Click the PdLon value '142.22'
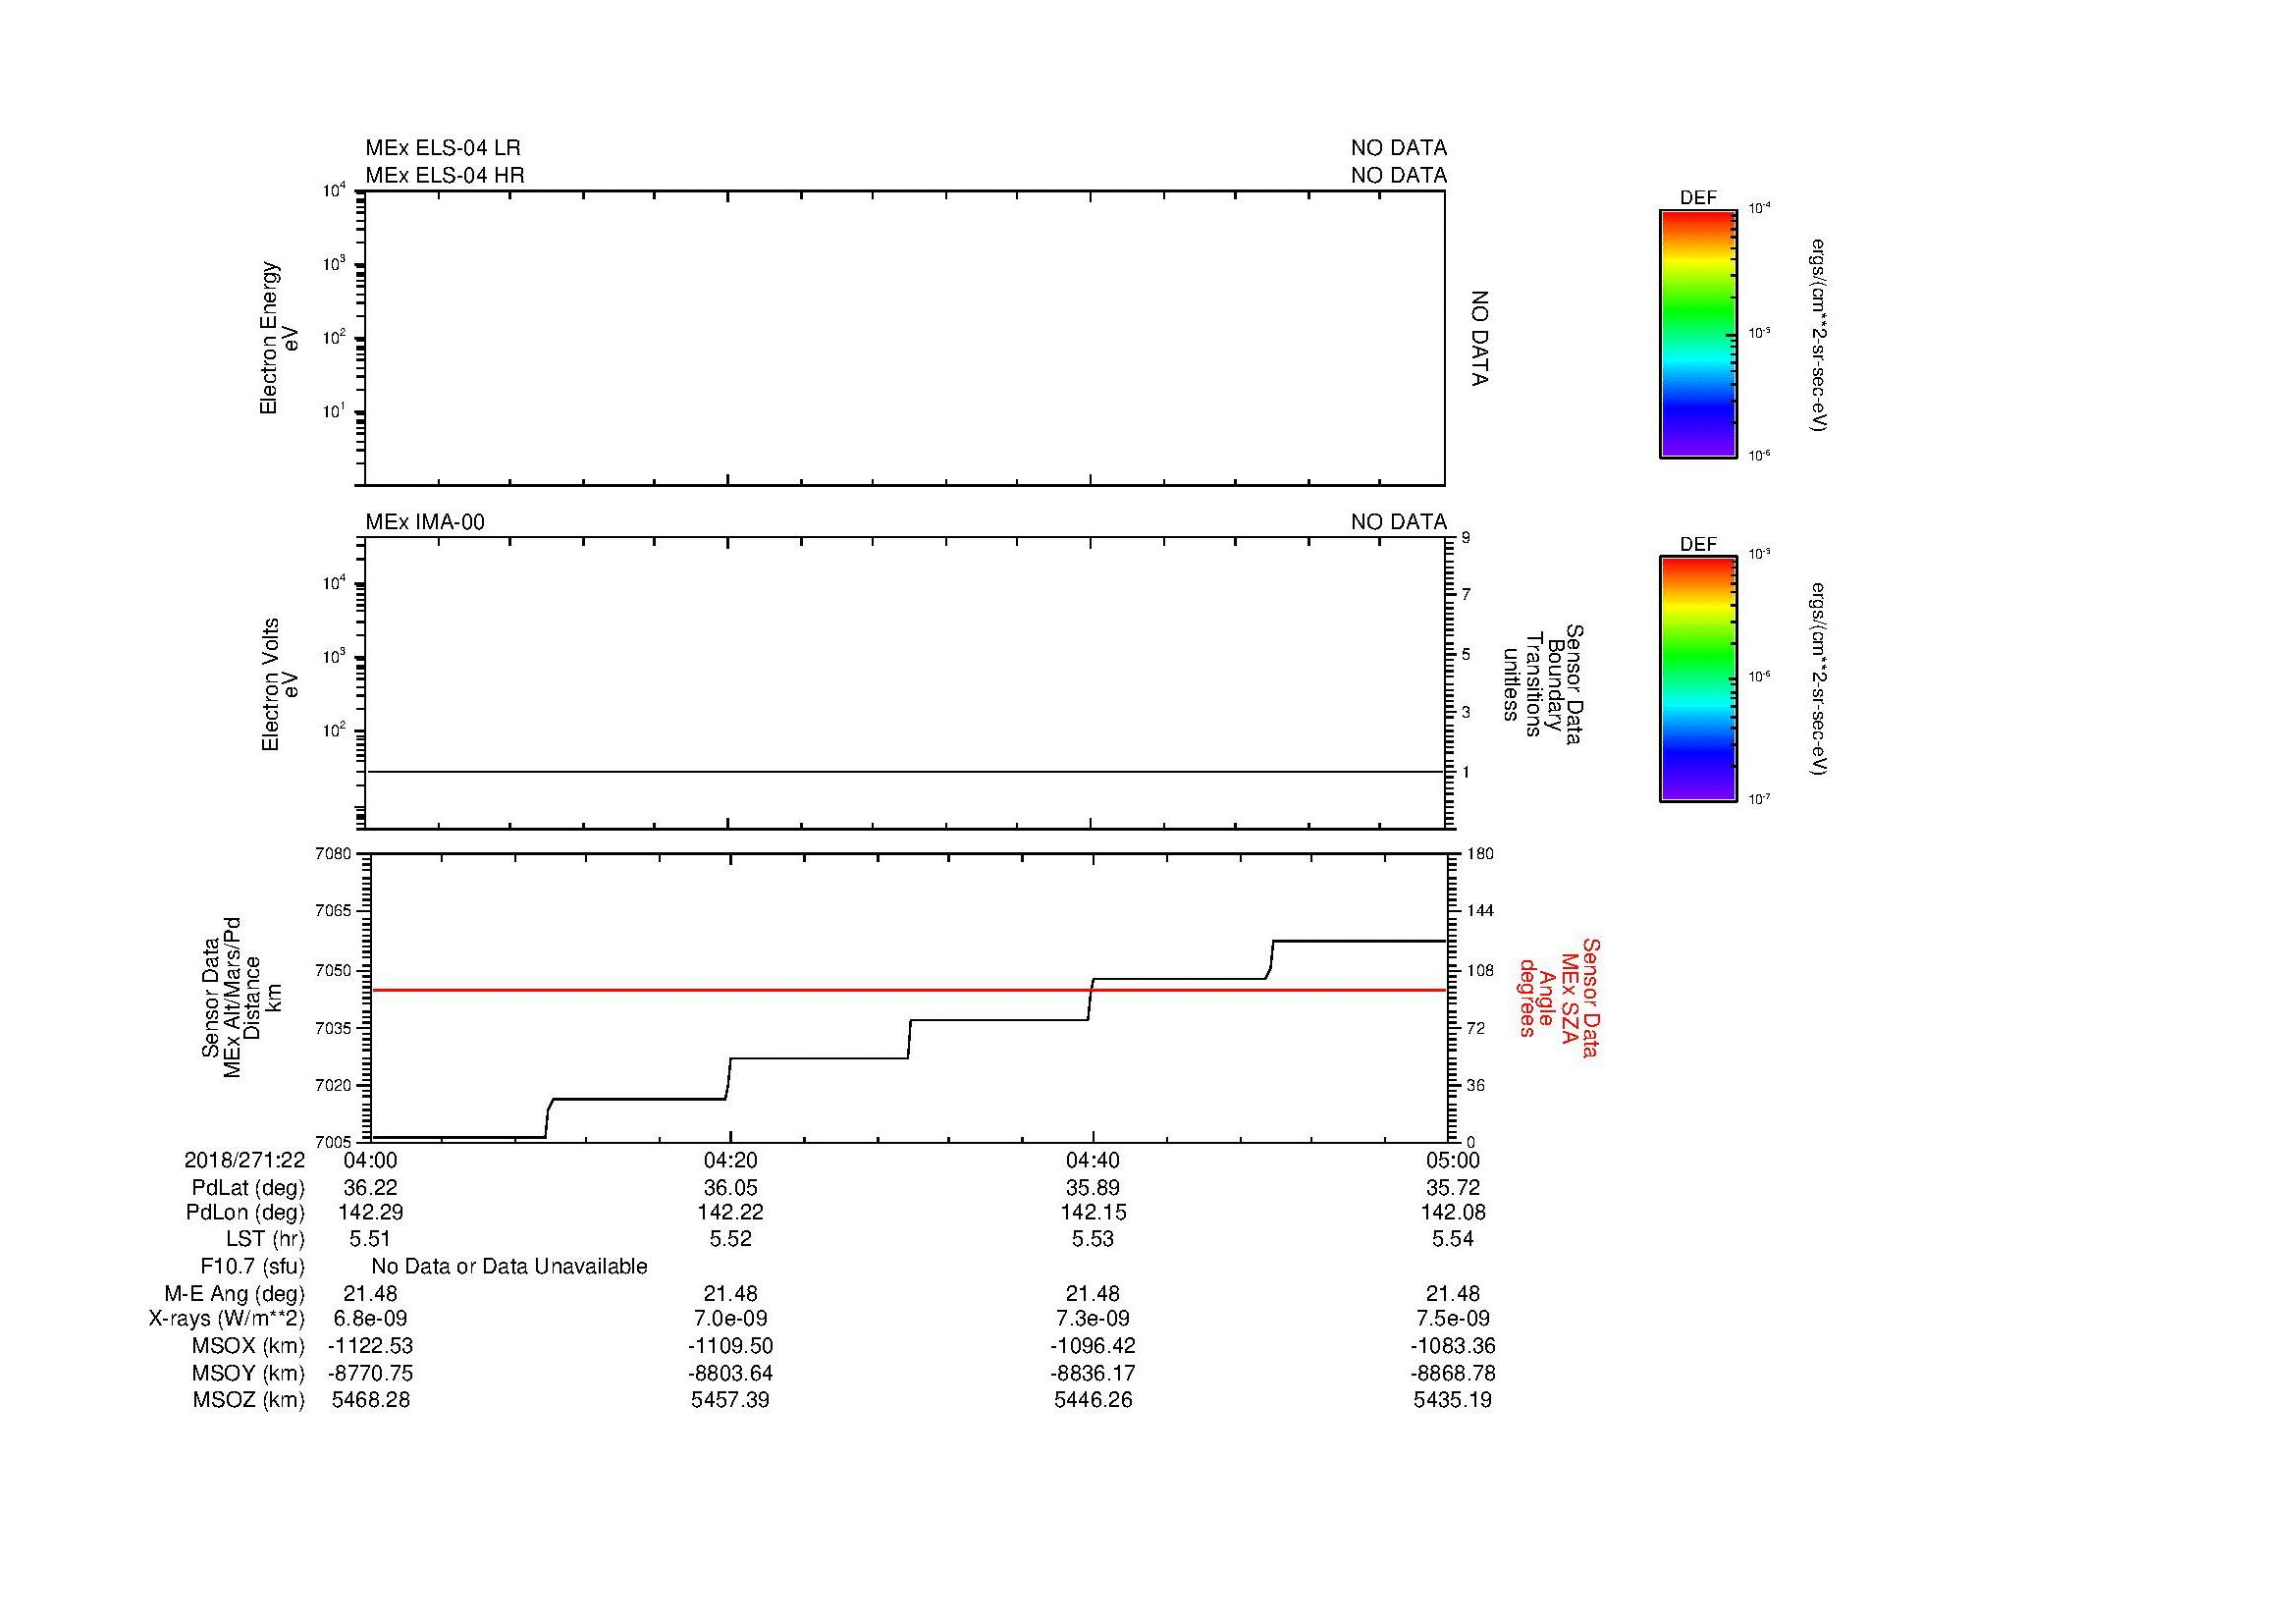The width and height of the screenshot is (2296, 1623). (x=731, y=1212)
